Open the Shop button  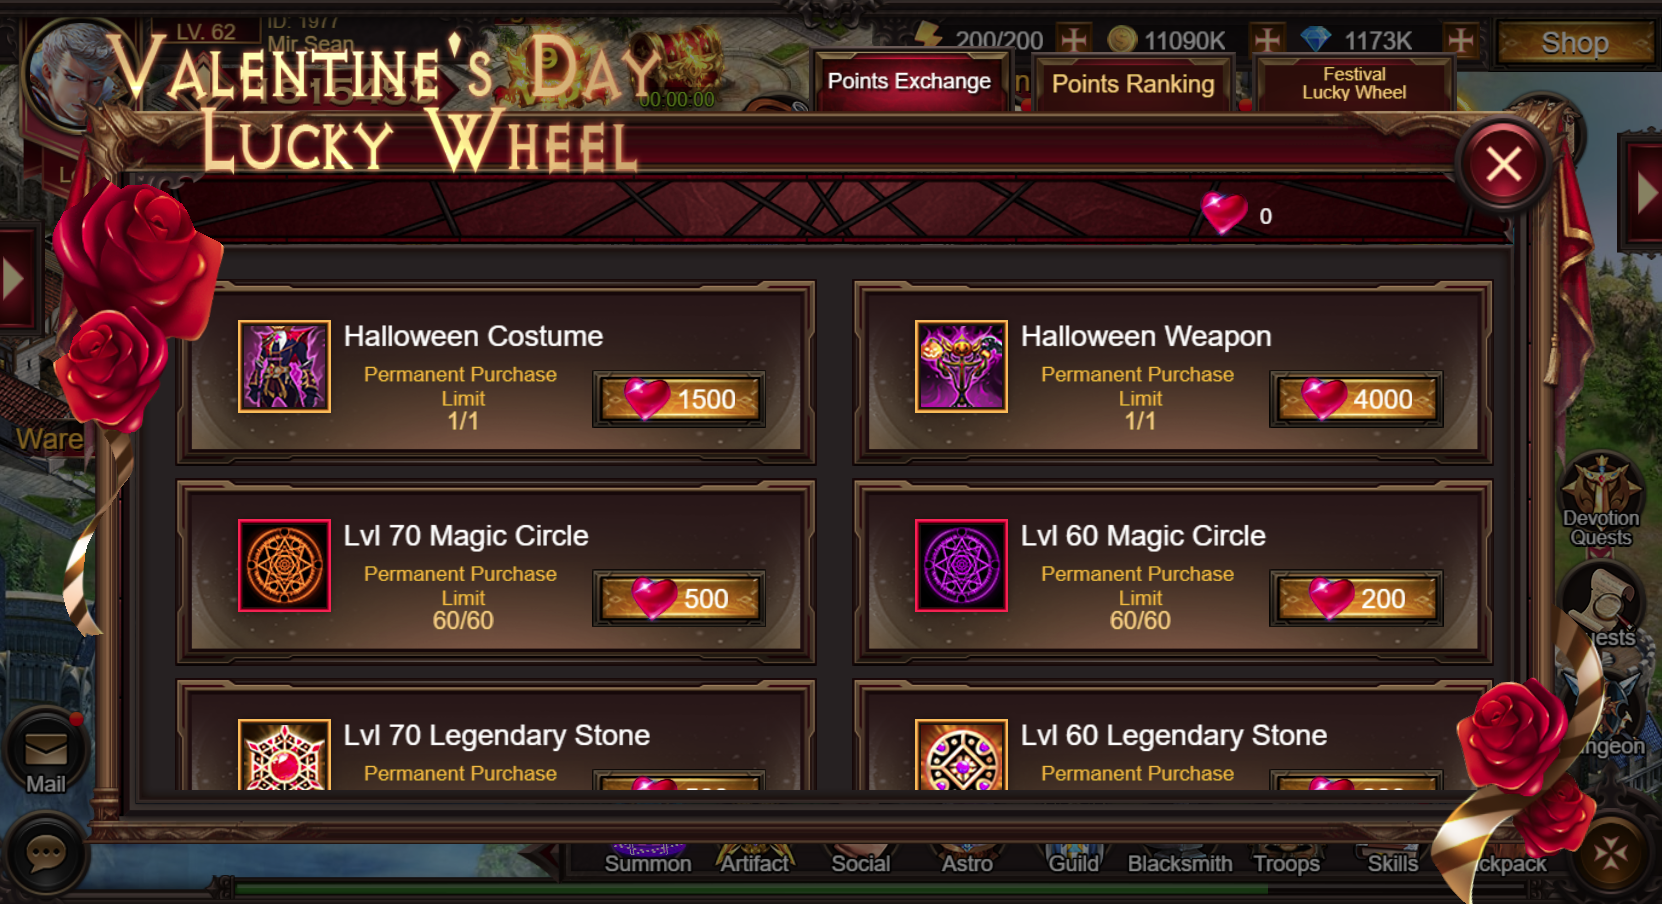pyautogui.click(x=1574, y=43)
